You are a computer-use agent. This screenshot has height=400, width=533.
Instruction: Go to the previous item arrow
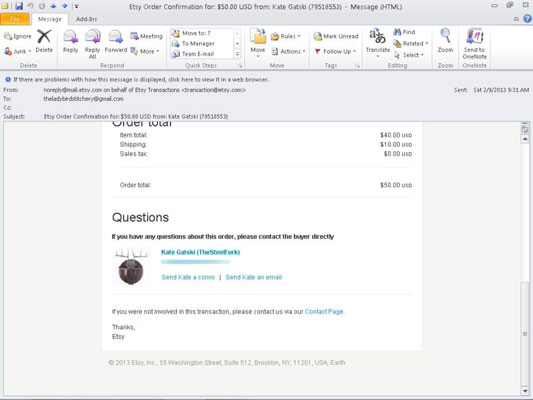[x=53, y=6]
